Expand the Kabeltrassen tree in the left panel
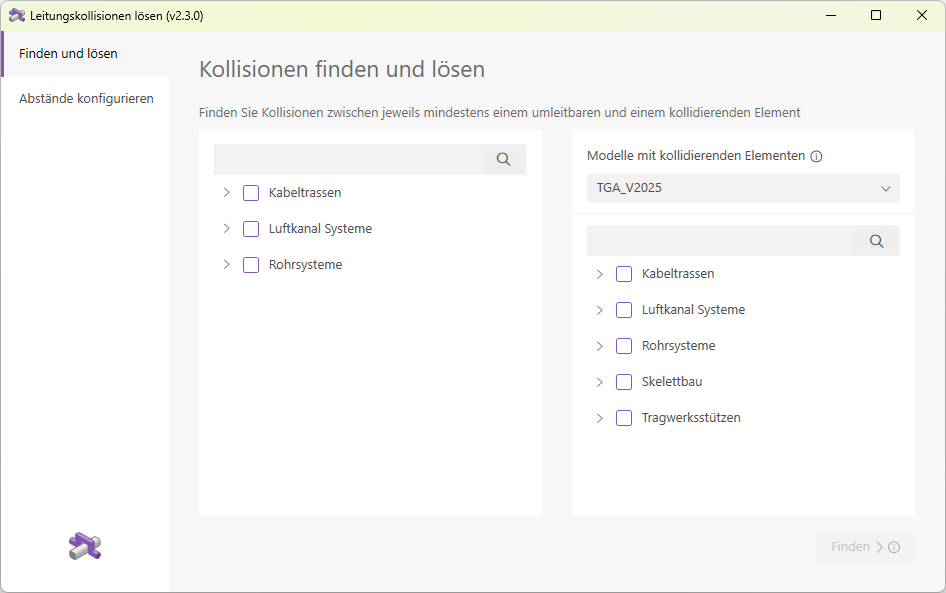 tap(226, 192)
